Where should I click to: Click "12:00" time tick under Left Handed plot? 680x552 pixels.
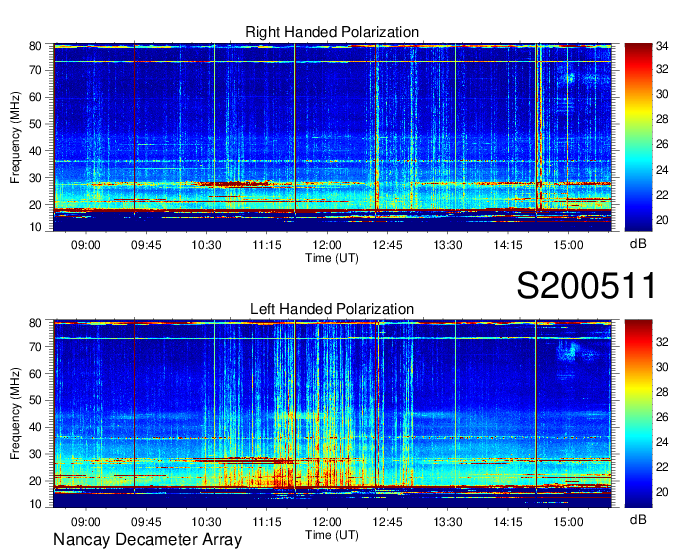pyautogui.click(x=327, y=522)
